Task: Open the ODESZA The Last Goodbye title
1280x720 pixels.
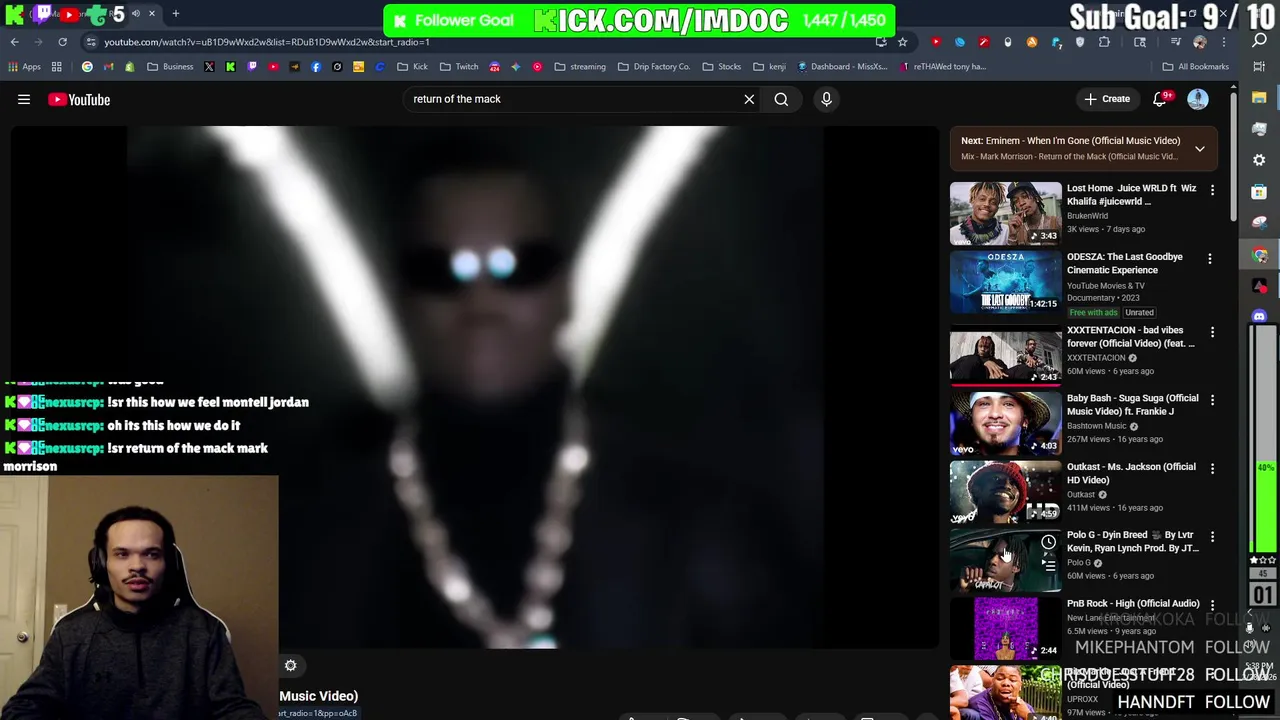Action: (1124, 263)
